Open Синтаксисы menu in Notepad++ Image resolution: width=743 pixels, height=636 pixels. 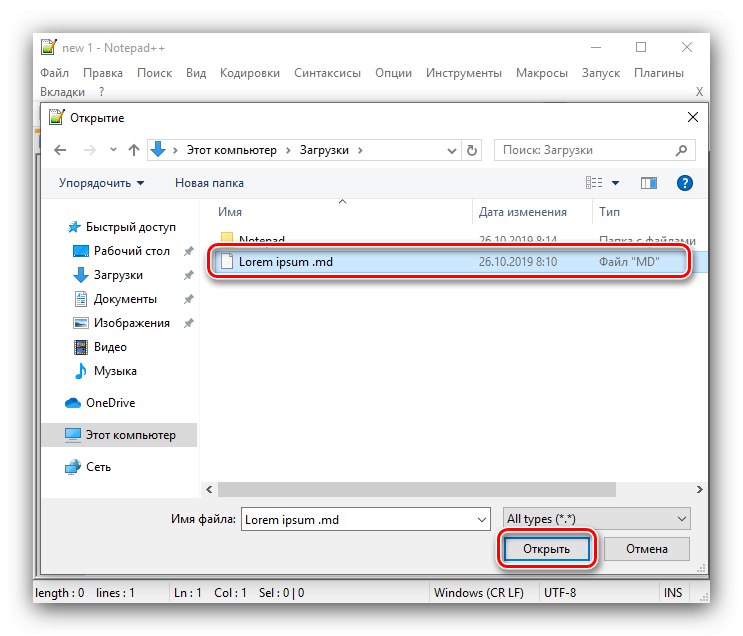(x=327, y=73)
